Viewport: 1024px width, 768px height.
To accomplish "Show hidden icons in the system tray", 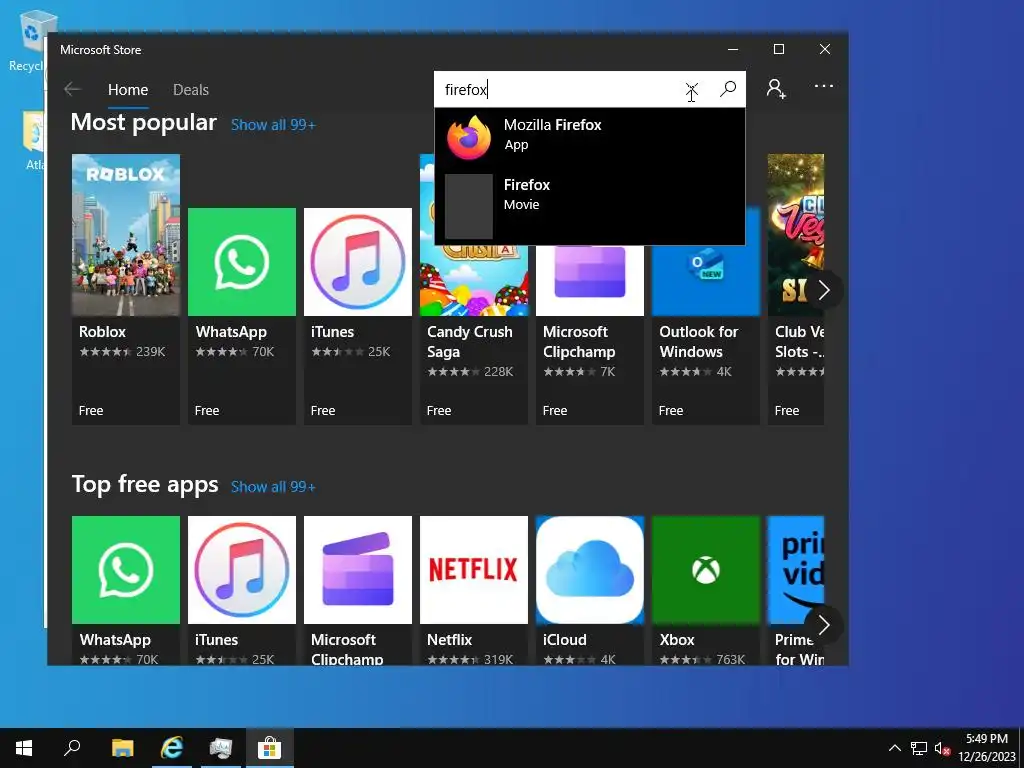I will pos(895,748).
